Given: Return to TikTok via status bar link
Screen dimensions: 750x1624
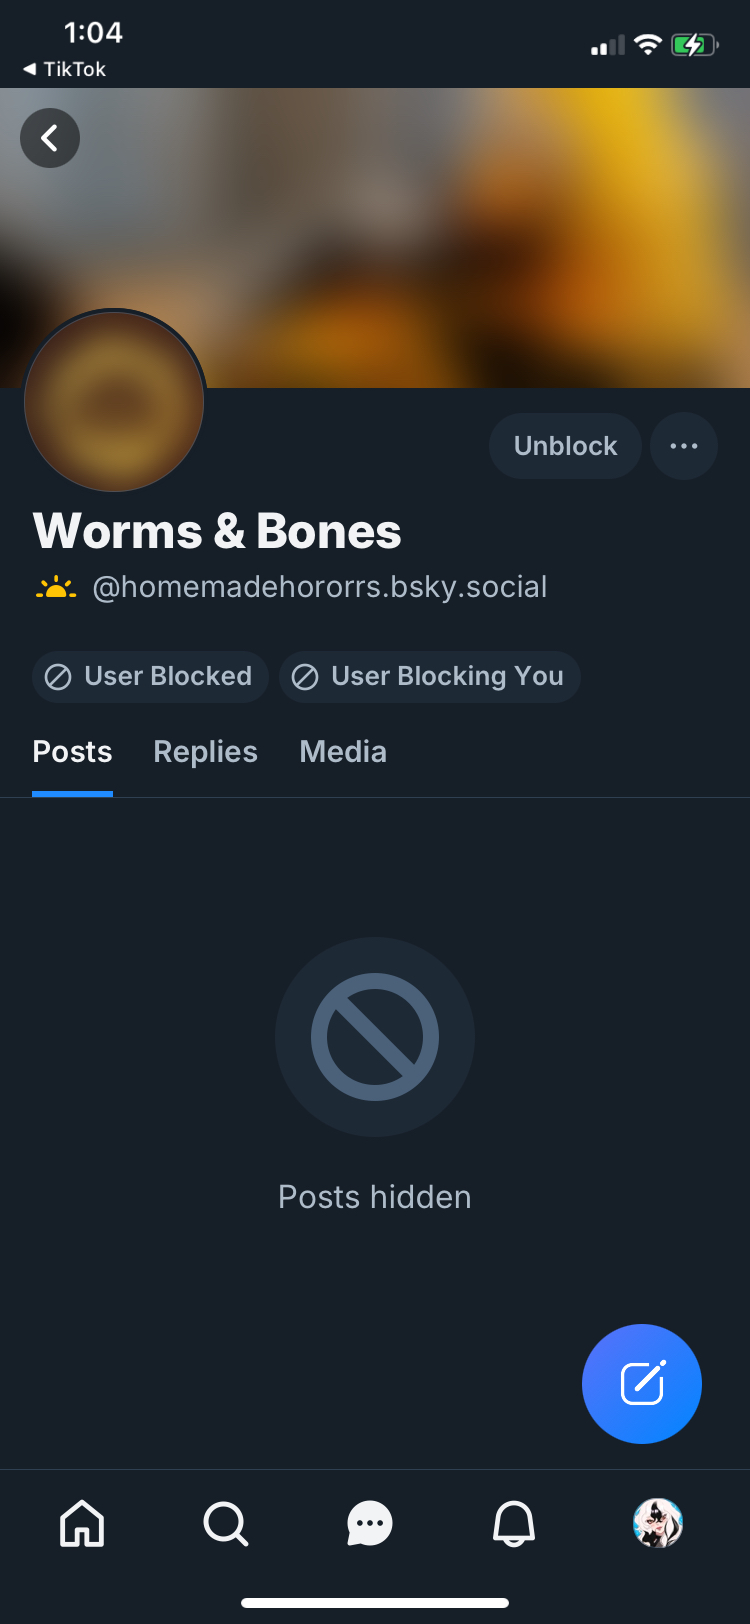Looking at the screenshot, I should (x=65, y=69).
